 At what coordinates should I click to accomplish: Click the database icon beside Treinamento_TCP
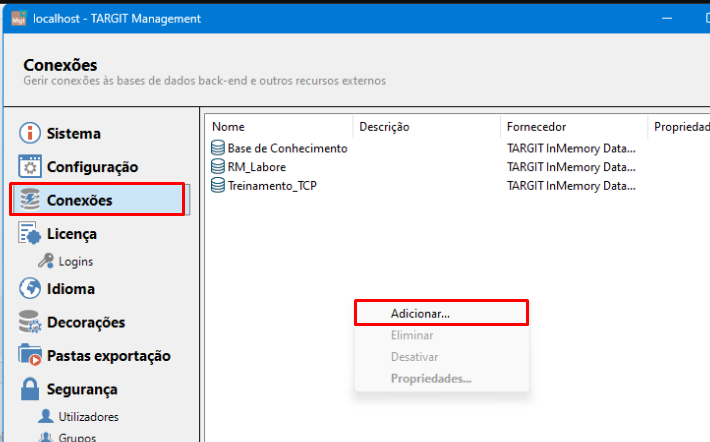coord(218,185)
